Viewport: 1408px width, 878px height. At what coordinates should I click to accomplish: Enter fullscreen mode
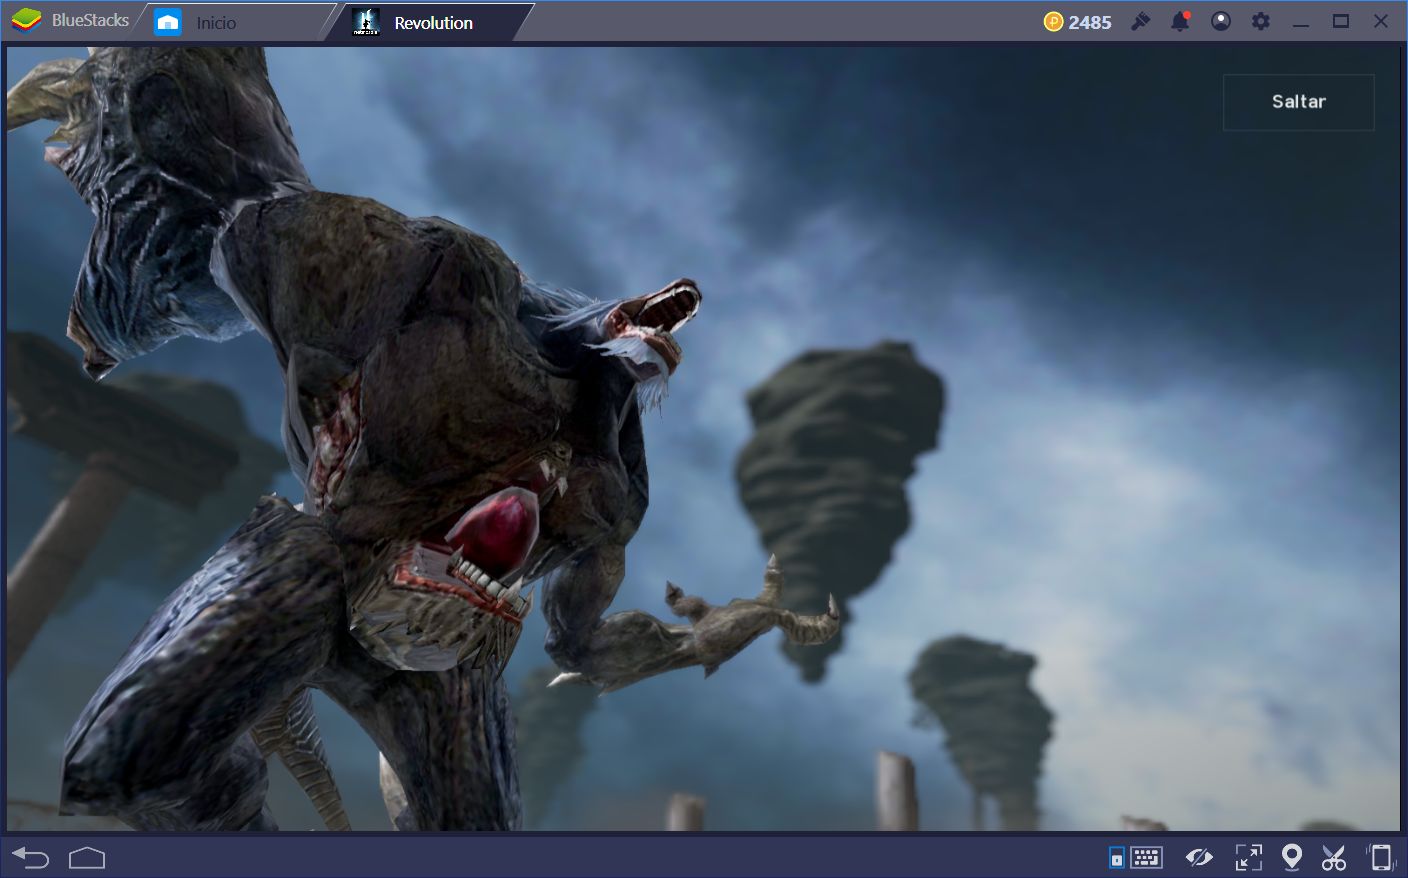coord(1249,857)
